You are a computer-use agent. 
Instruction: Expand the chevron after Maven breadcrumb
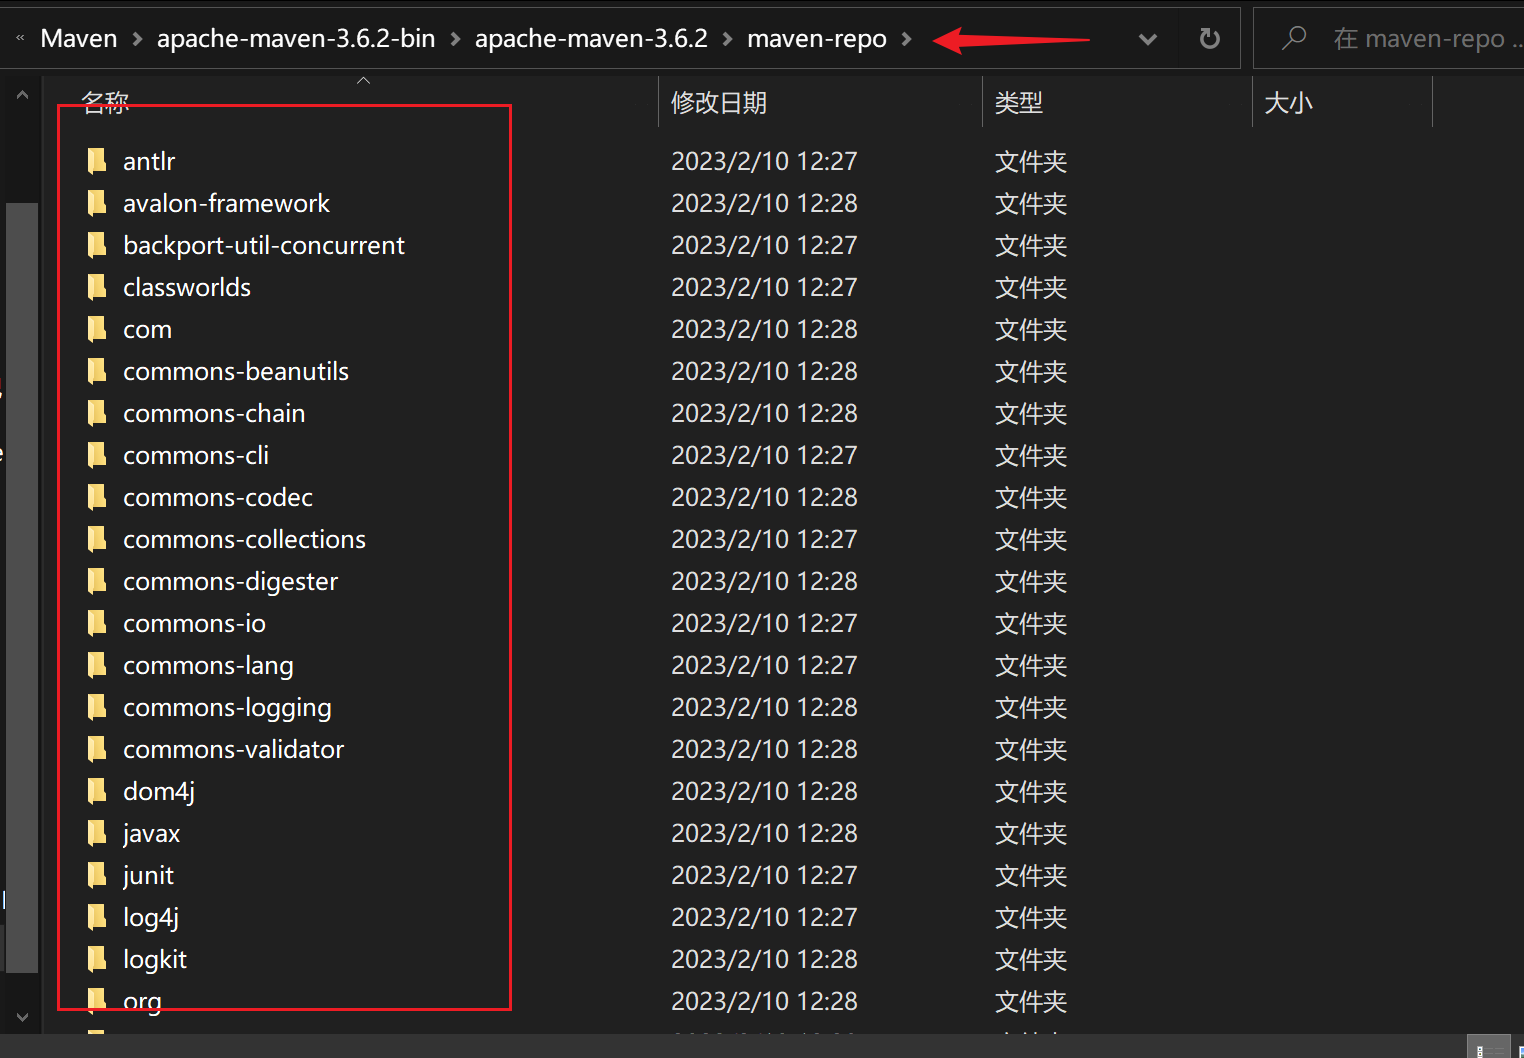coord(137,39)
